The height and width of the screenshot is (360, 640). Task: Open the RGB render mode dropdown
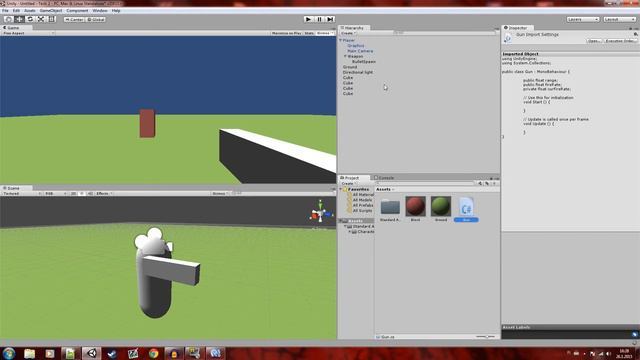(x=56, y=193)
